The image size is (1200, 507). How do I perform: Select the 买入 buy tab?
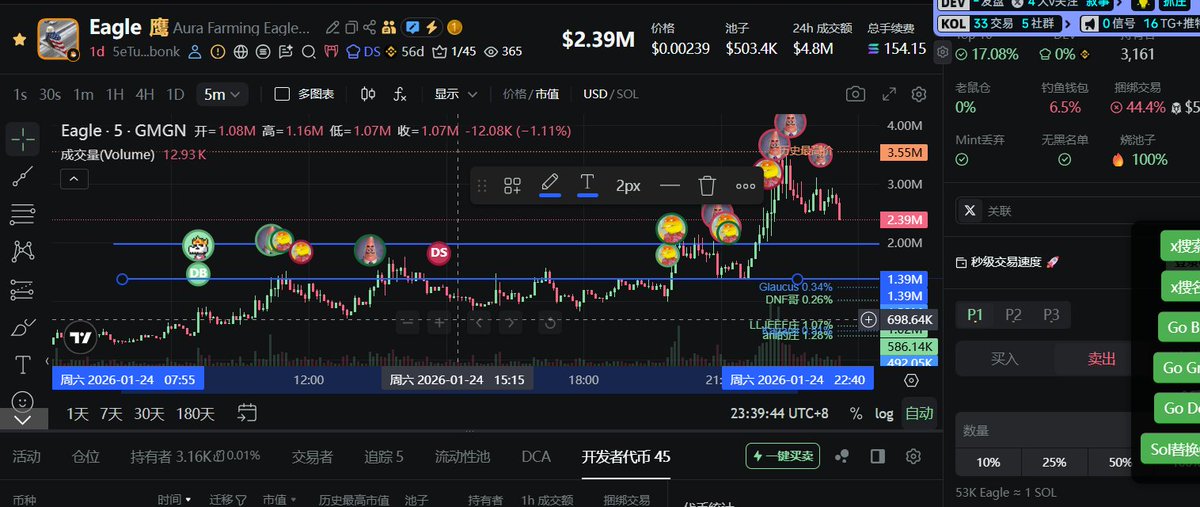click(1005, 359)
